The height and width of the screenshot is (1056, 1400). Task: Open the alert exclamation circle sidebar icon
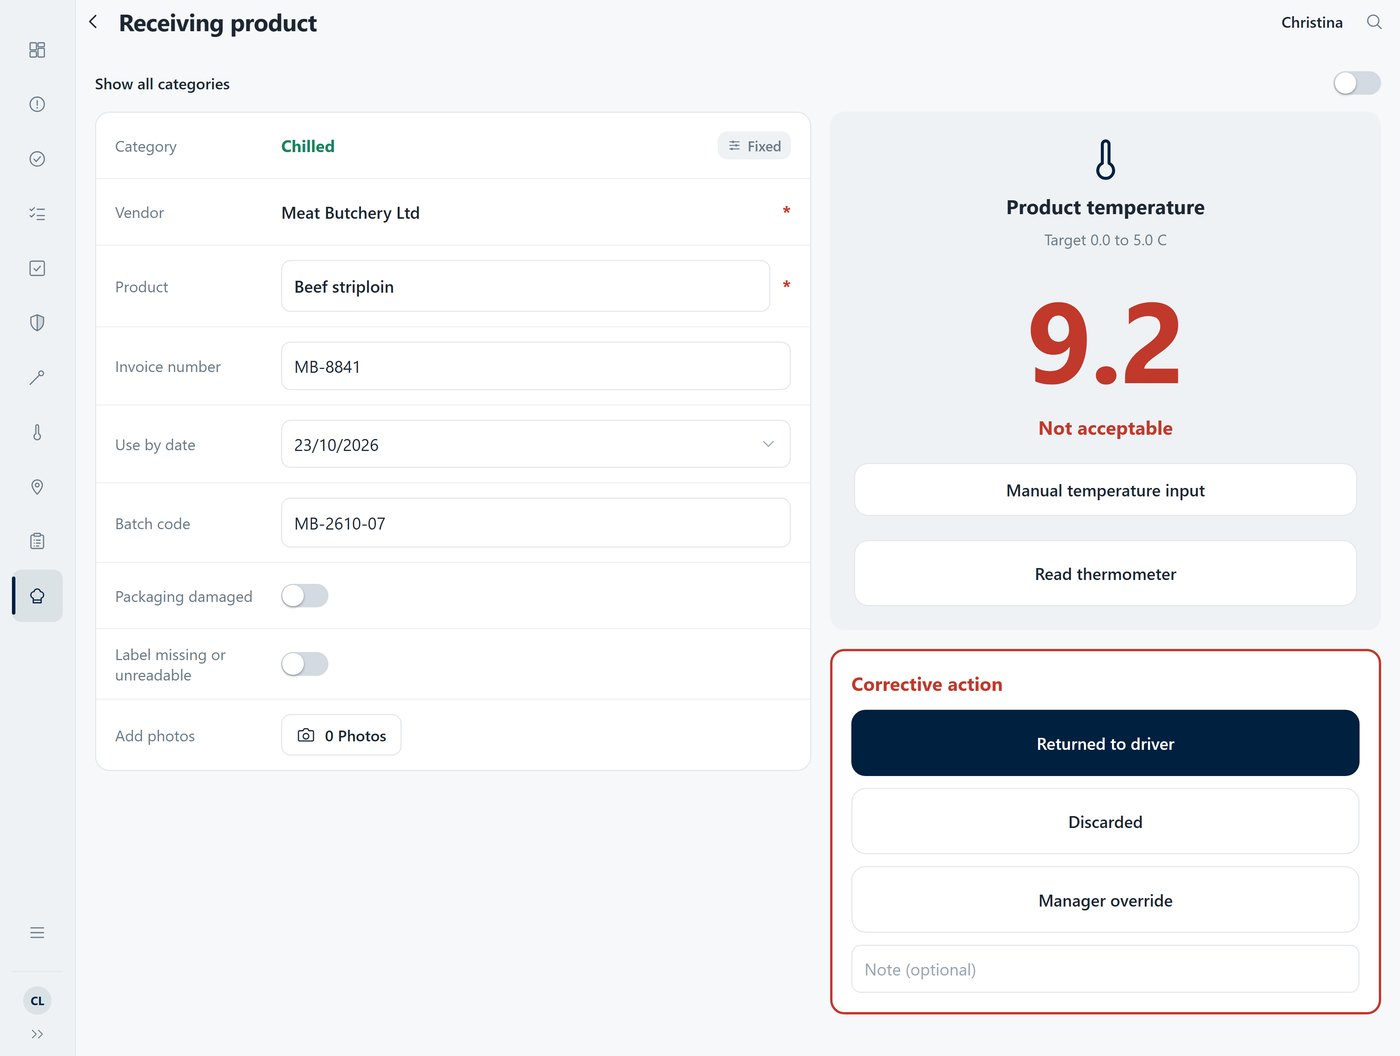(37, 104)
